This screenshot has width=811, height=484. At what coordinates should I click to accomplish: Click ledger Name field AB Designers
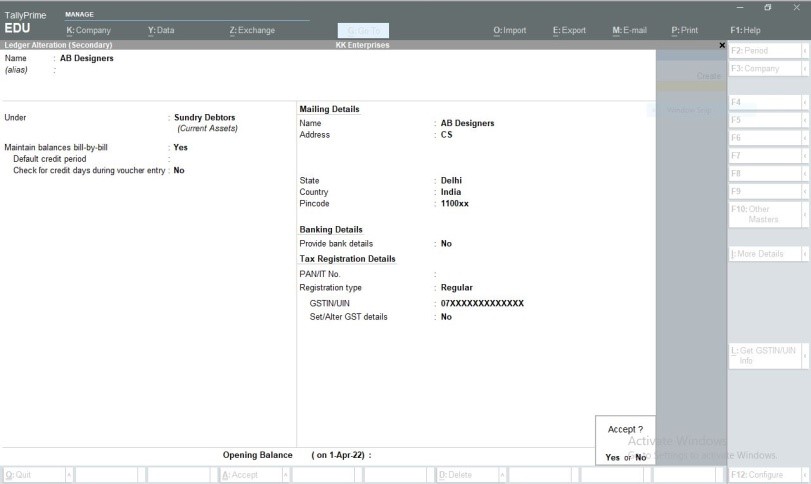pos(86,58)
